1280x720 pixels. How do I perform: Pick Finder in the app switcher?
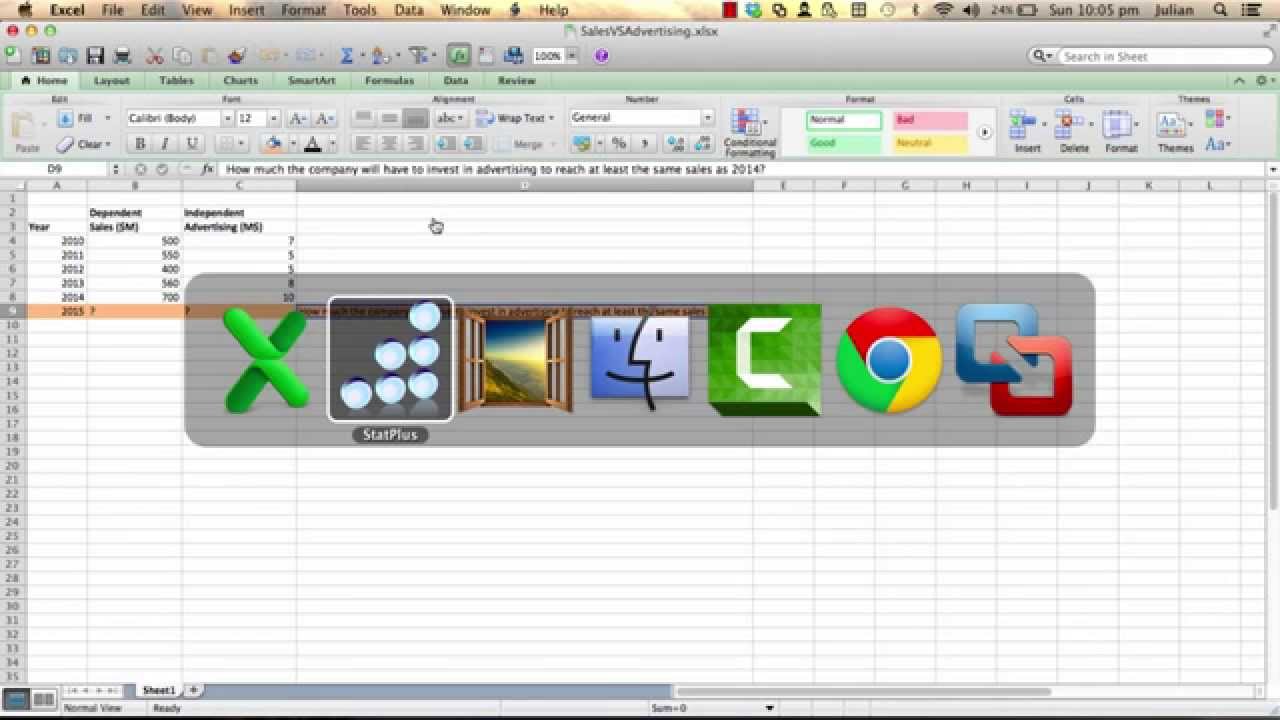(x=640, y=360)
